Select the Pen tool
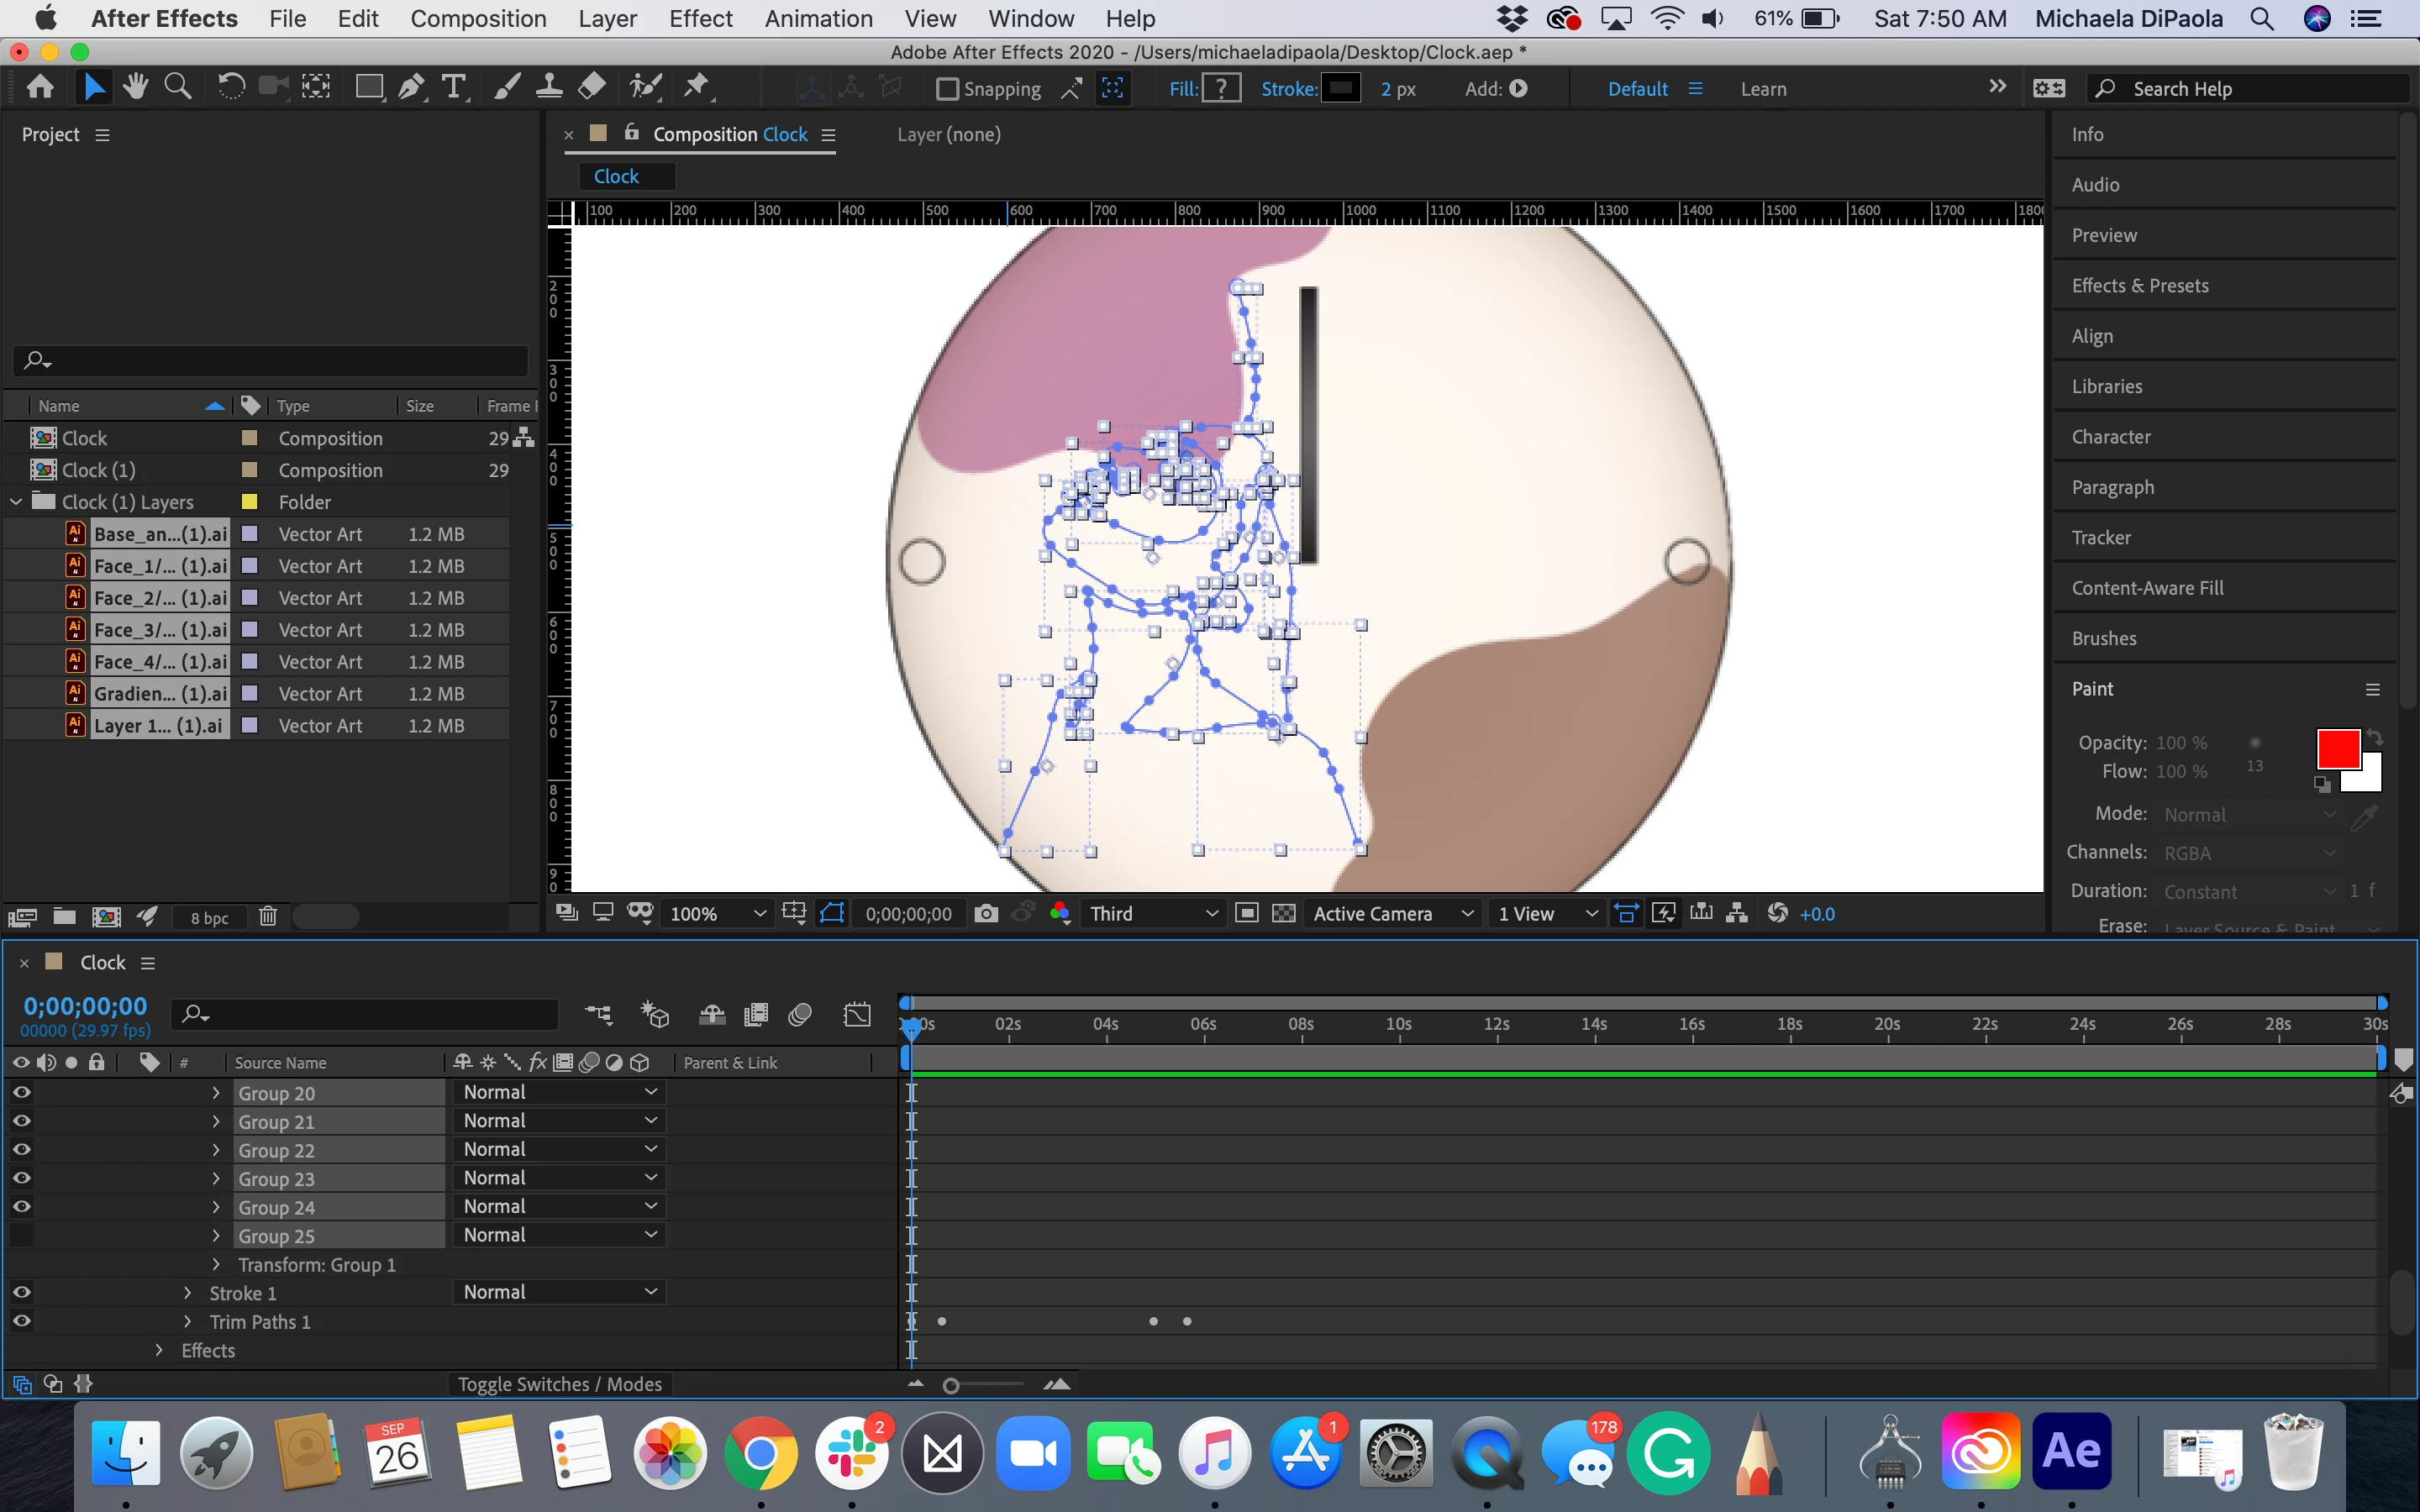The width and height of the screenshot is (2420, 1512). tap(410, 88)
